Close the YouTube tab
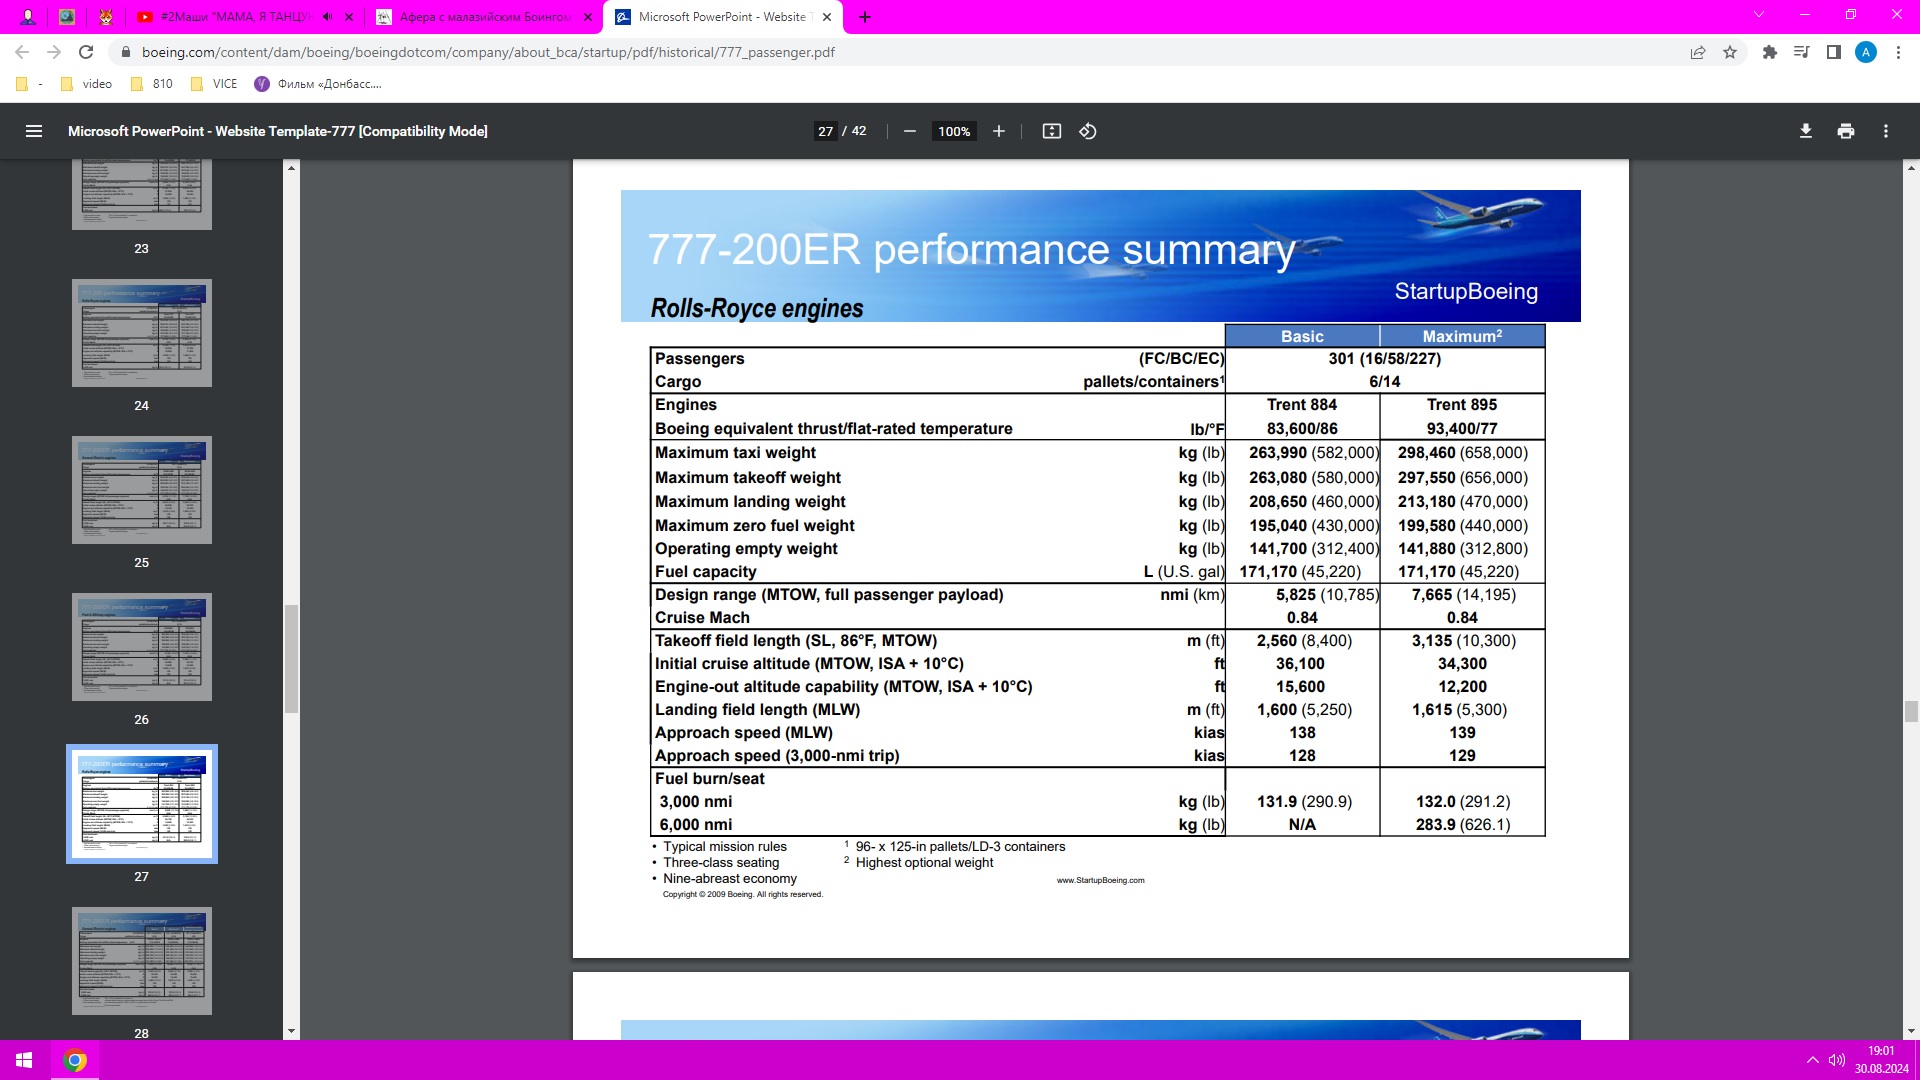 point(348,17)
